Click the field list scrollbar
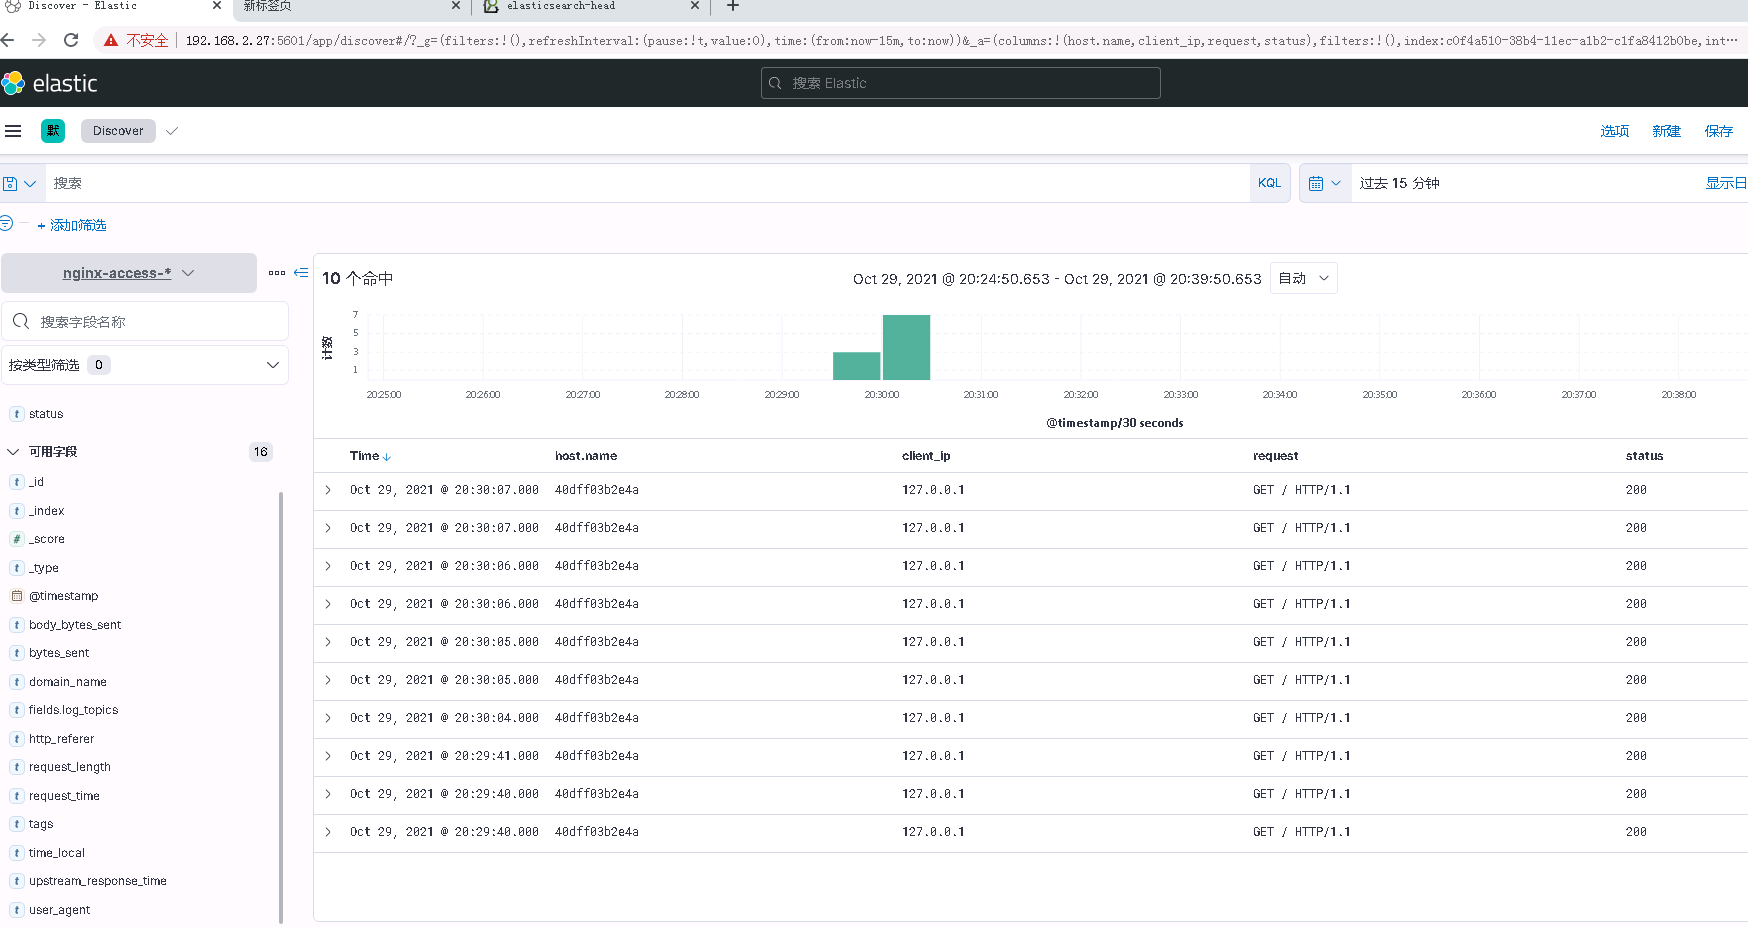 click(x=281, y=706)
